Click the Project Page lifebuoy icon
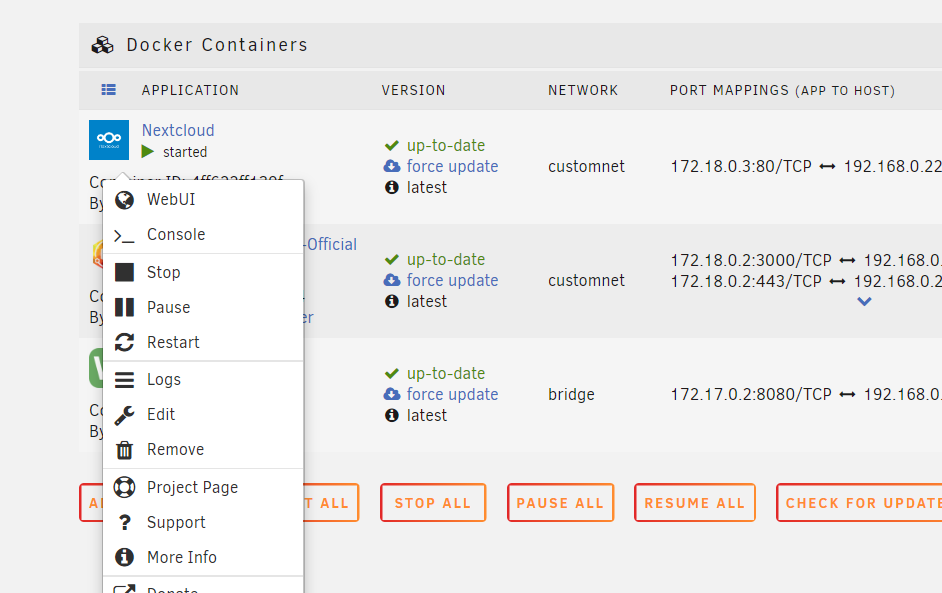Screen dimensions: 942x593 click(124, 487)
